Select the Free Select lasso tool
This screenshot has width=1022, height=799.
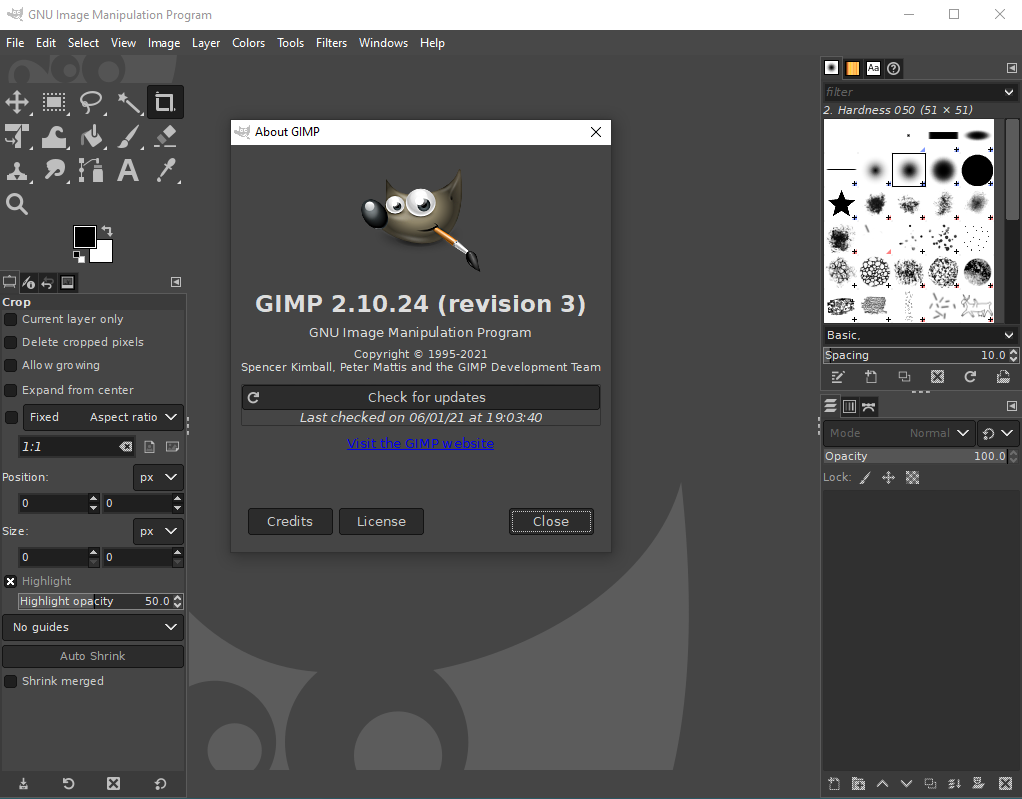tap(91, 102)
